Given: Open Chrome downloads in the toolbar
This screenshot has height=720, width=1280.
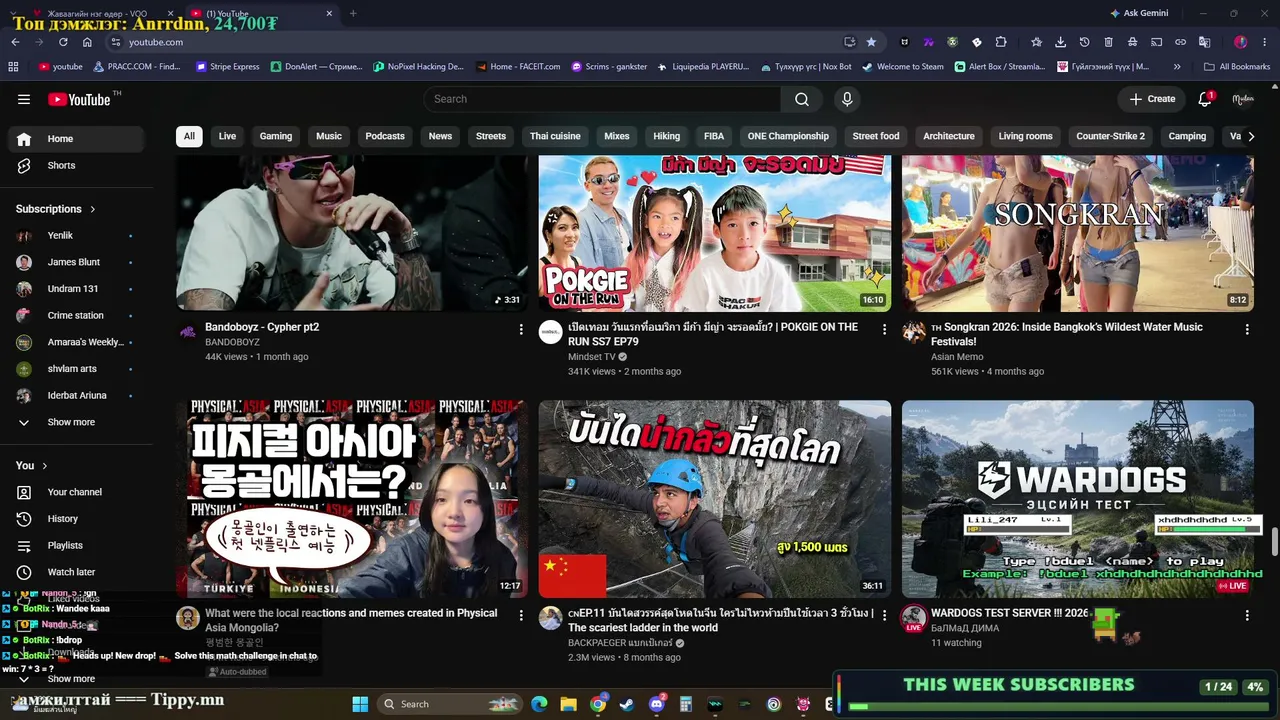Looking at the screenshot, I should (1060, 42).
